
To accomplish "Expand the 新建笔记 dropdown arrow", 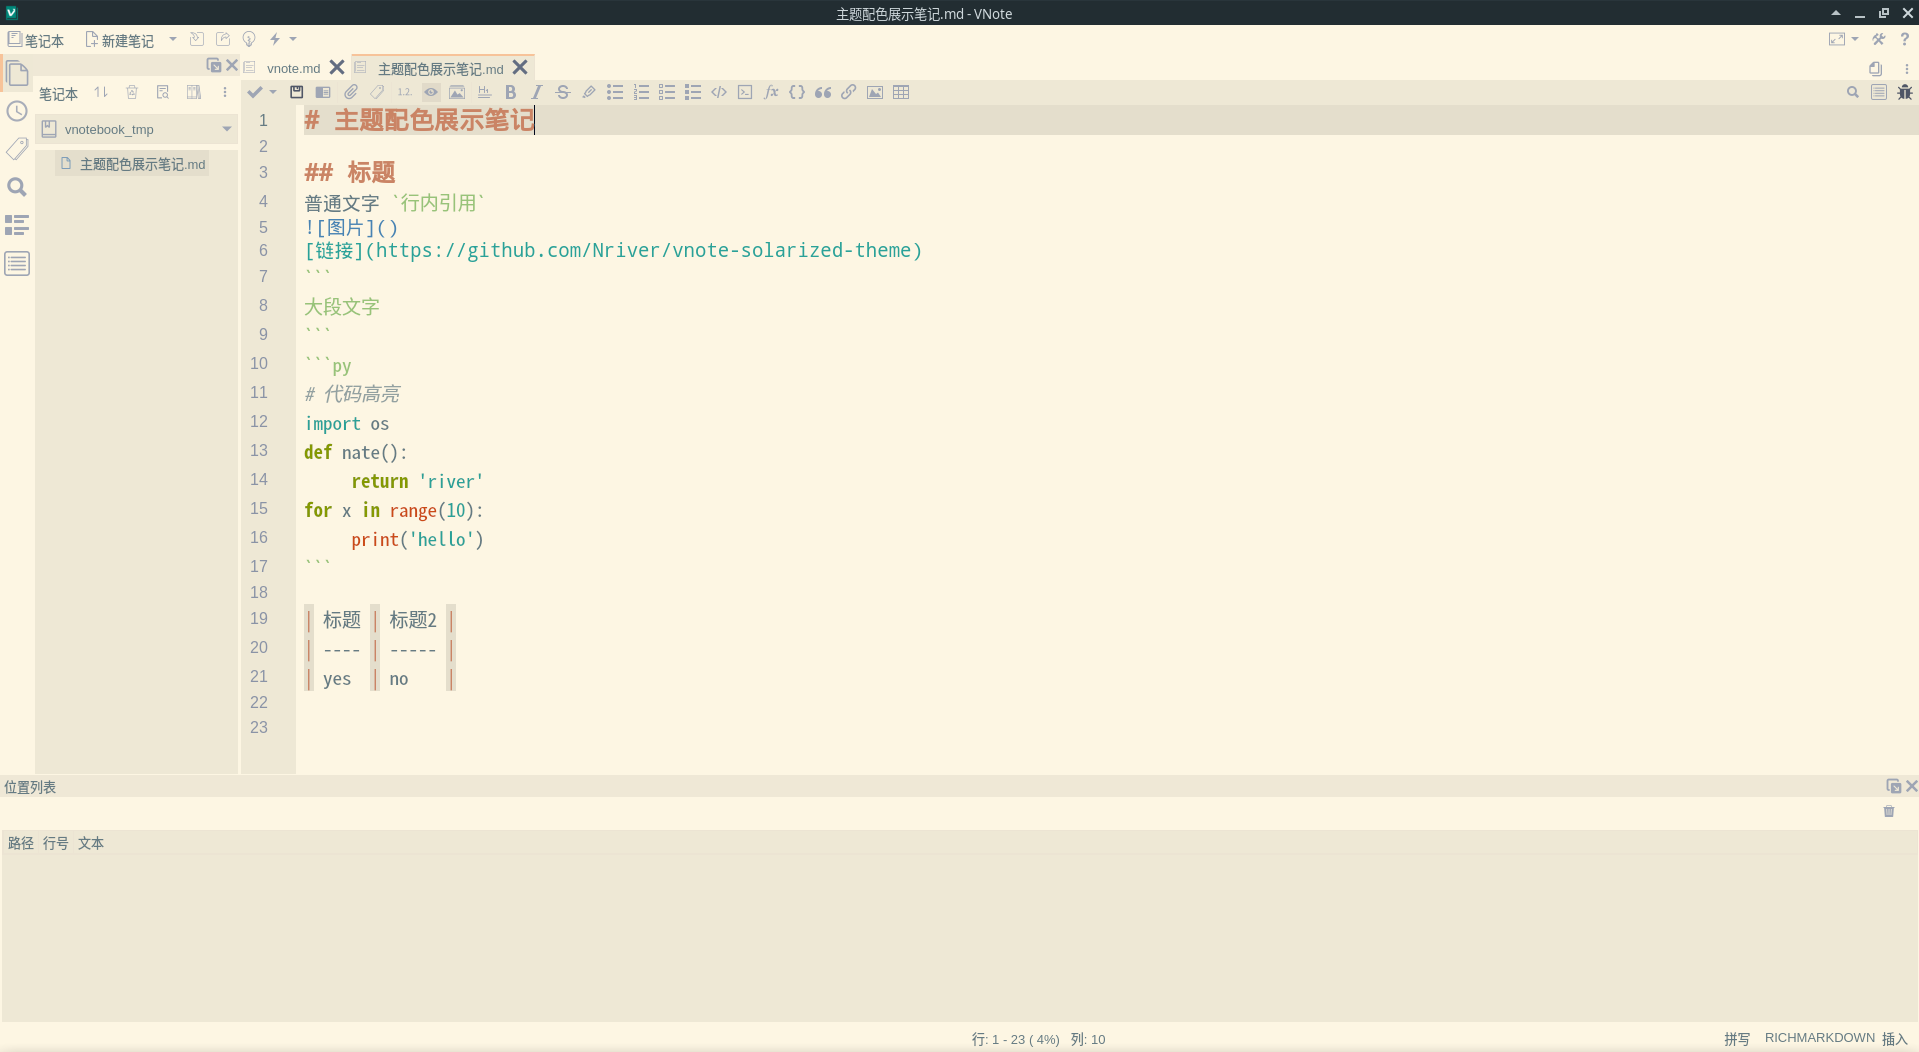I will (x=173, y=39).
